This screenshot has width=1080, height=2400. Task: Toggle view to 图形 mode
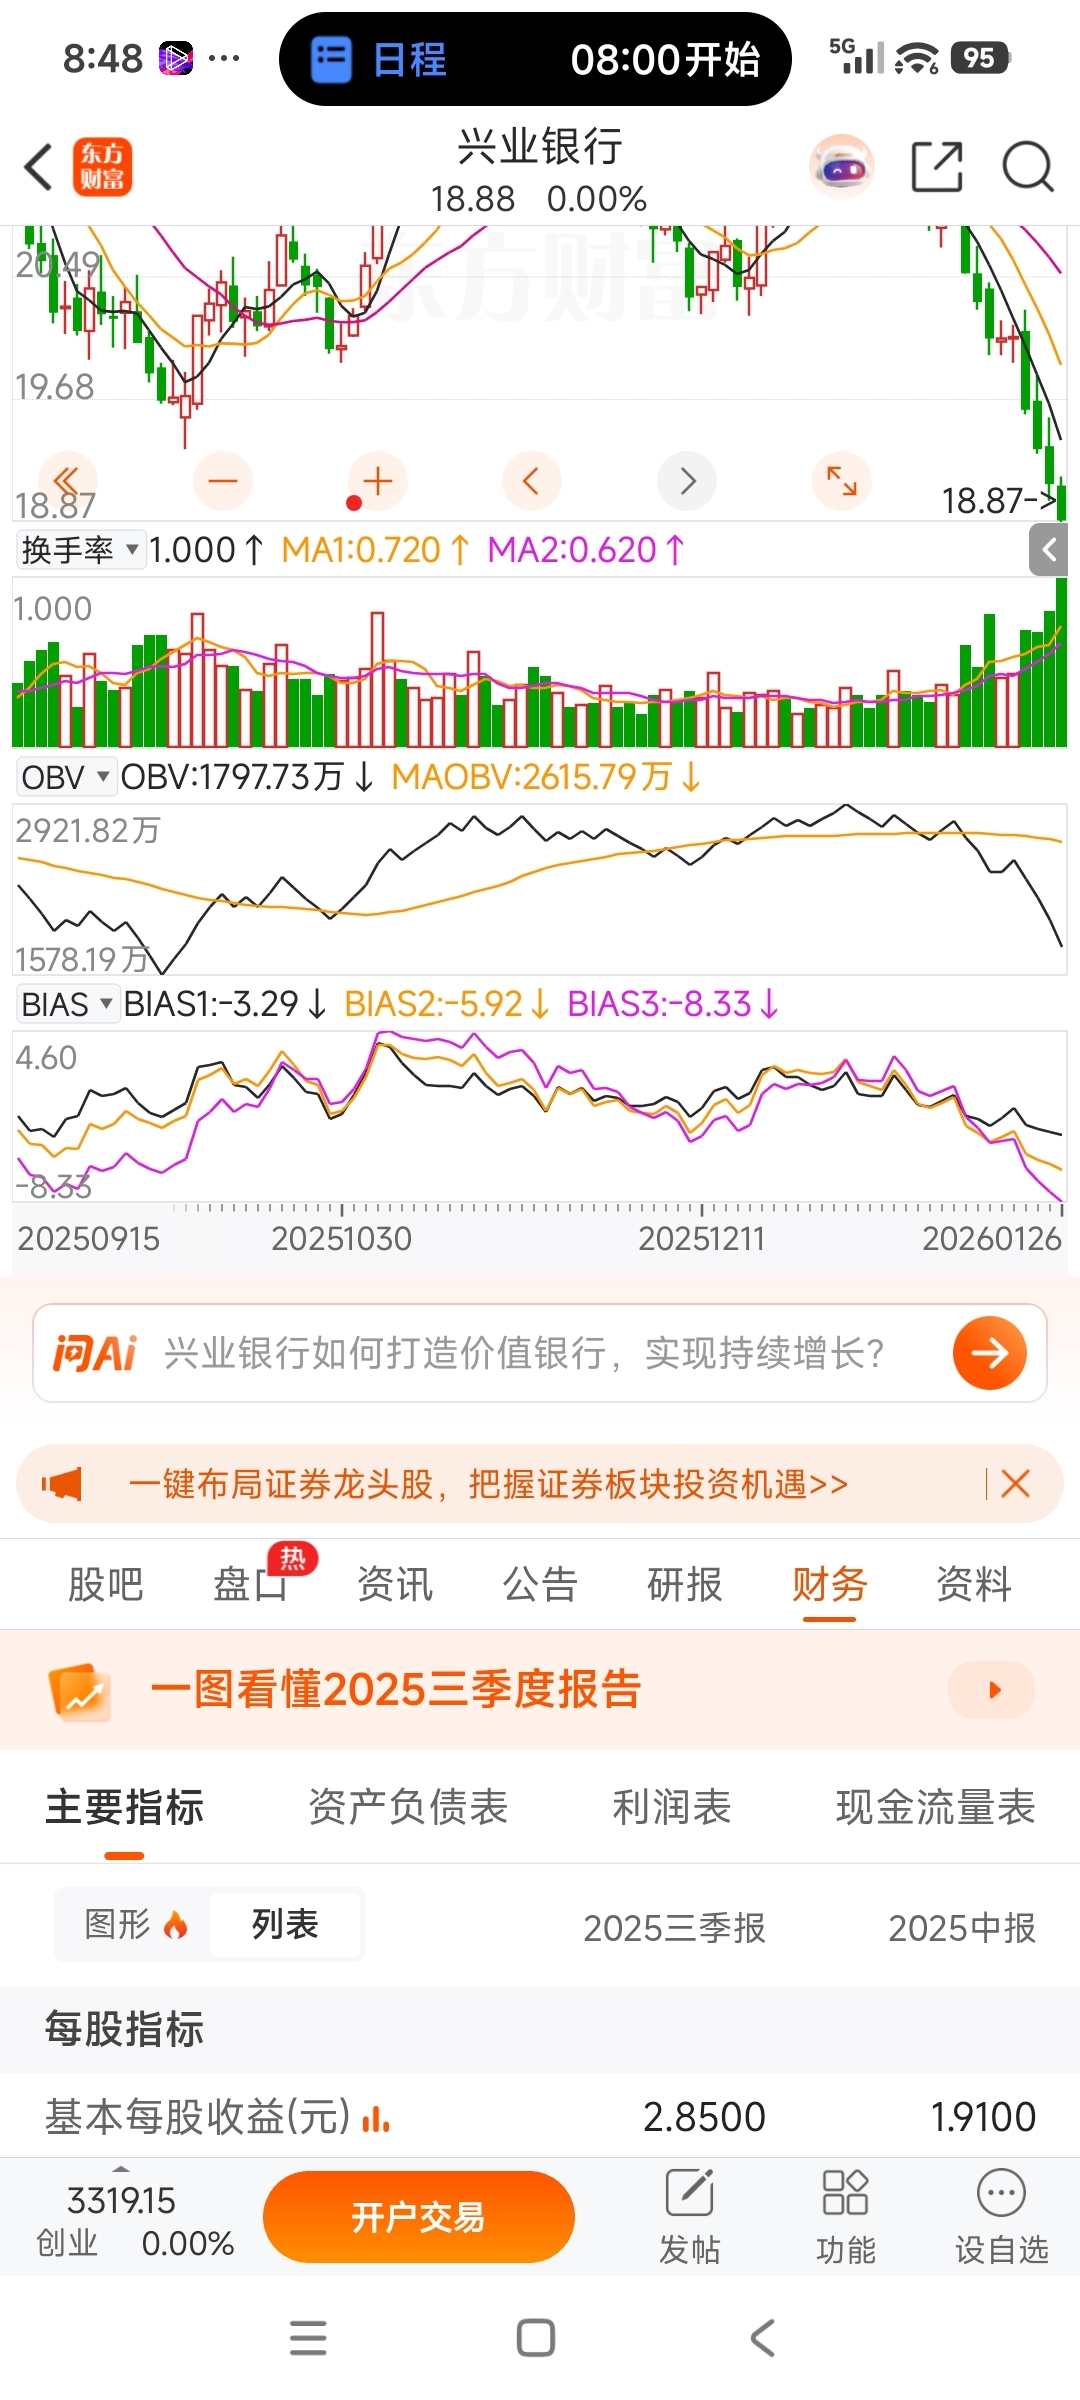135,1924
